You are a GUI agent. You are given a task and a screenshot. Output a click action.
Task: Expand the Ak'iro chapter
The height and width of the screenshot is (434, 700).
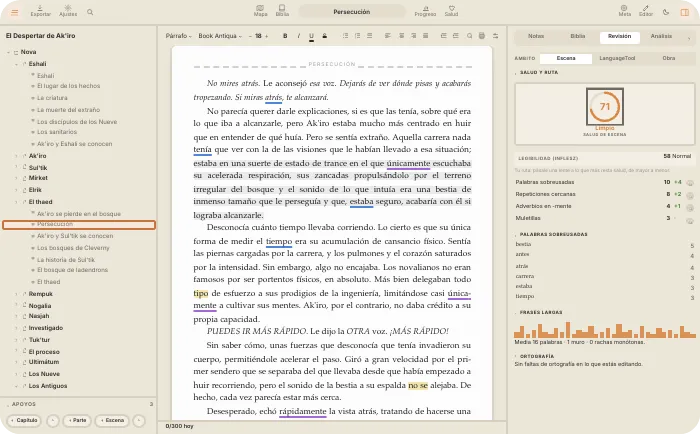[x=17, y=156]
